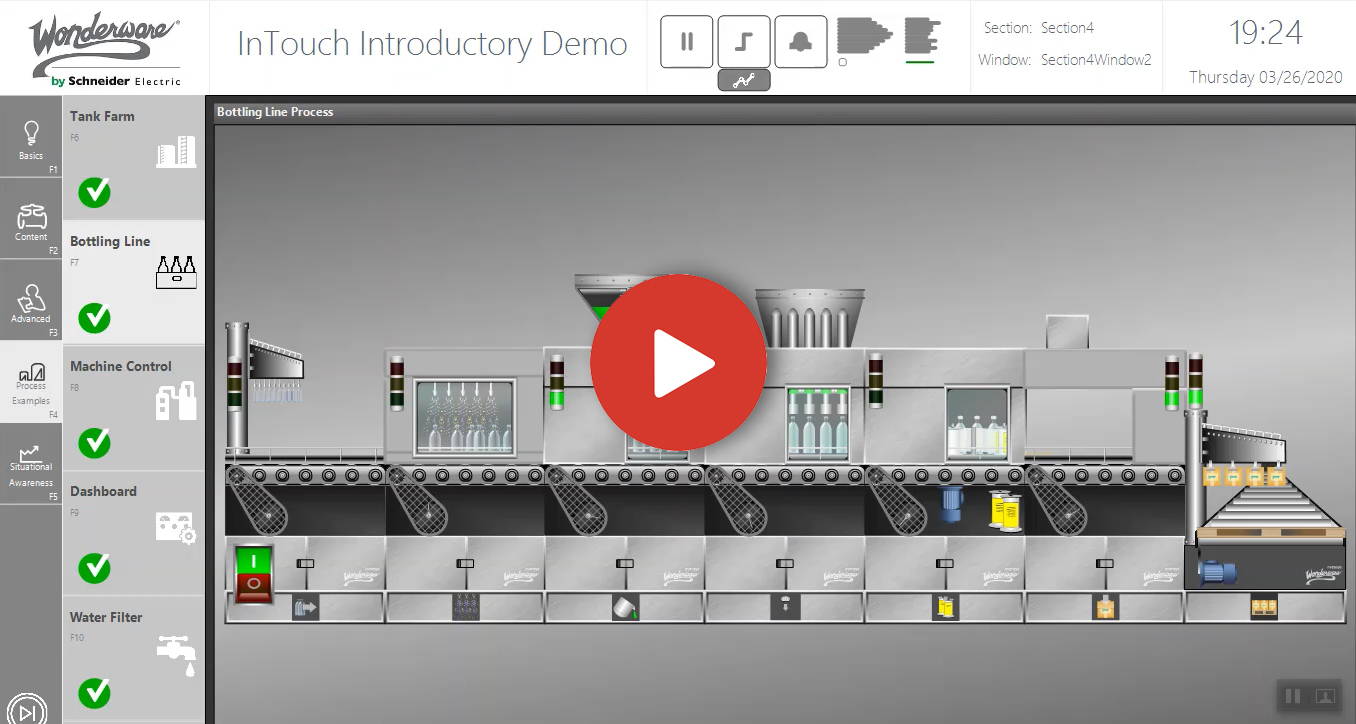The height and width of the screenshot is (724, 1356).
Task: Click the Wonderware by Schneider Electric logo
Action: coord(105,51)
